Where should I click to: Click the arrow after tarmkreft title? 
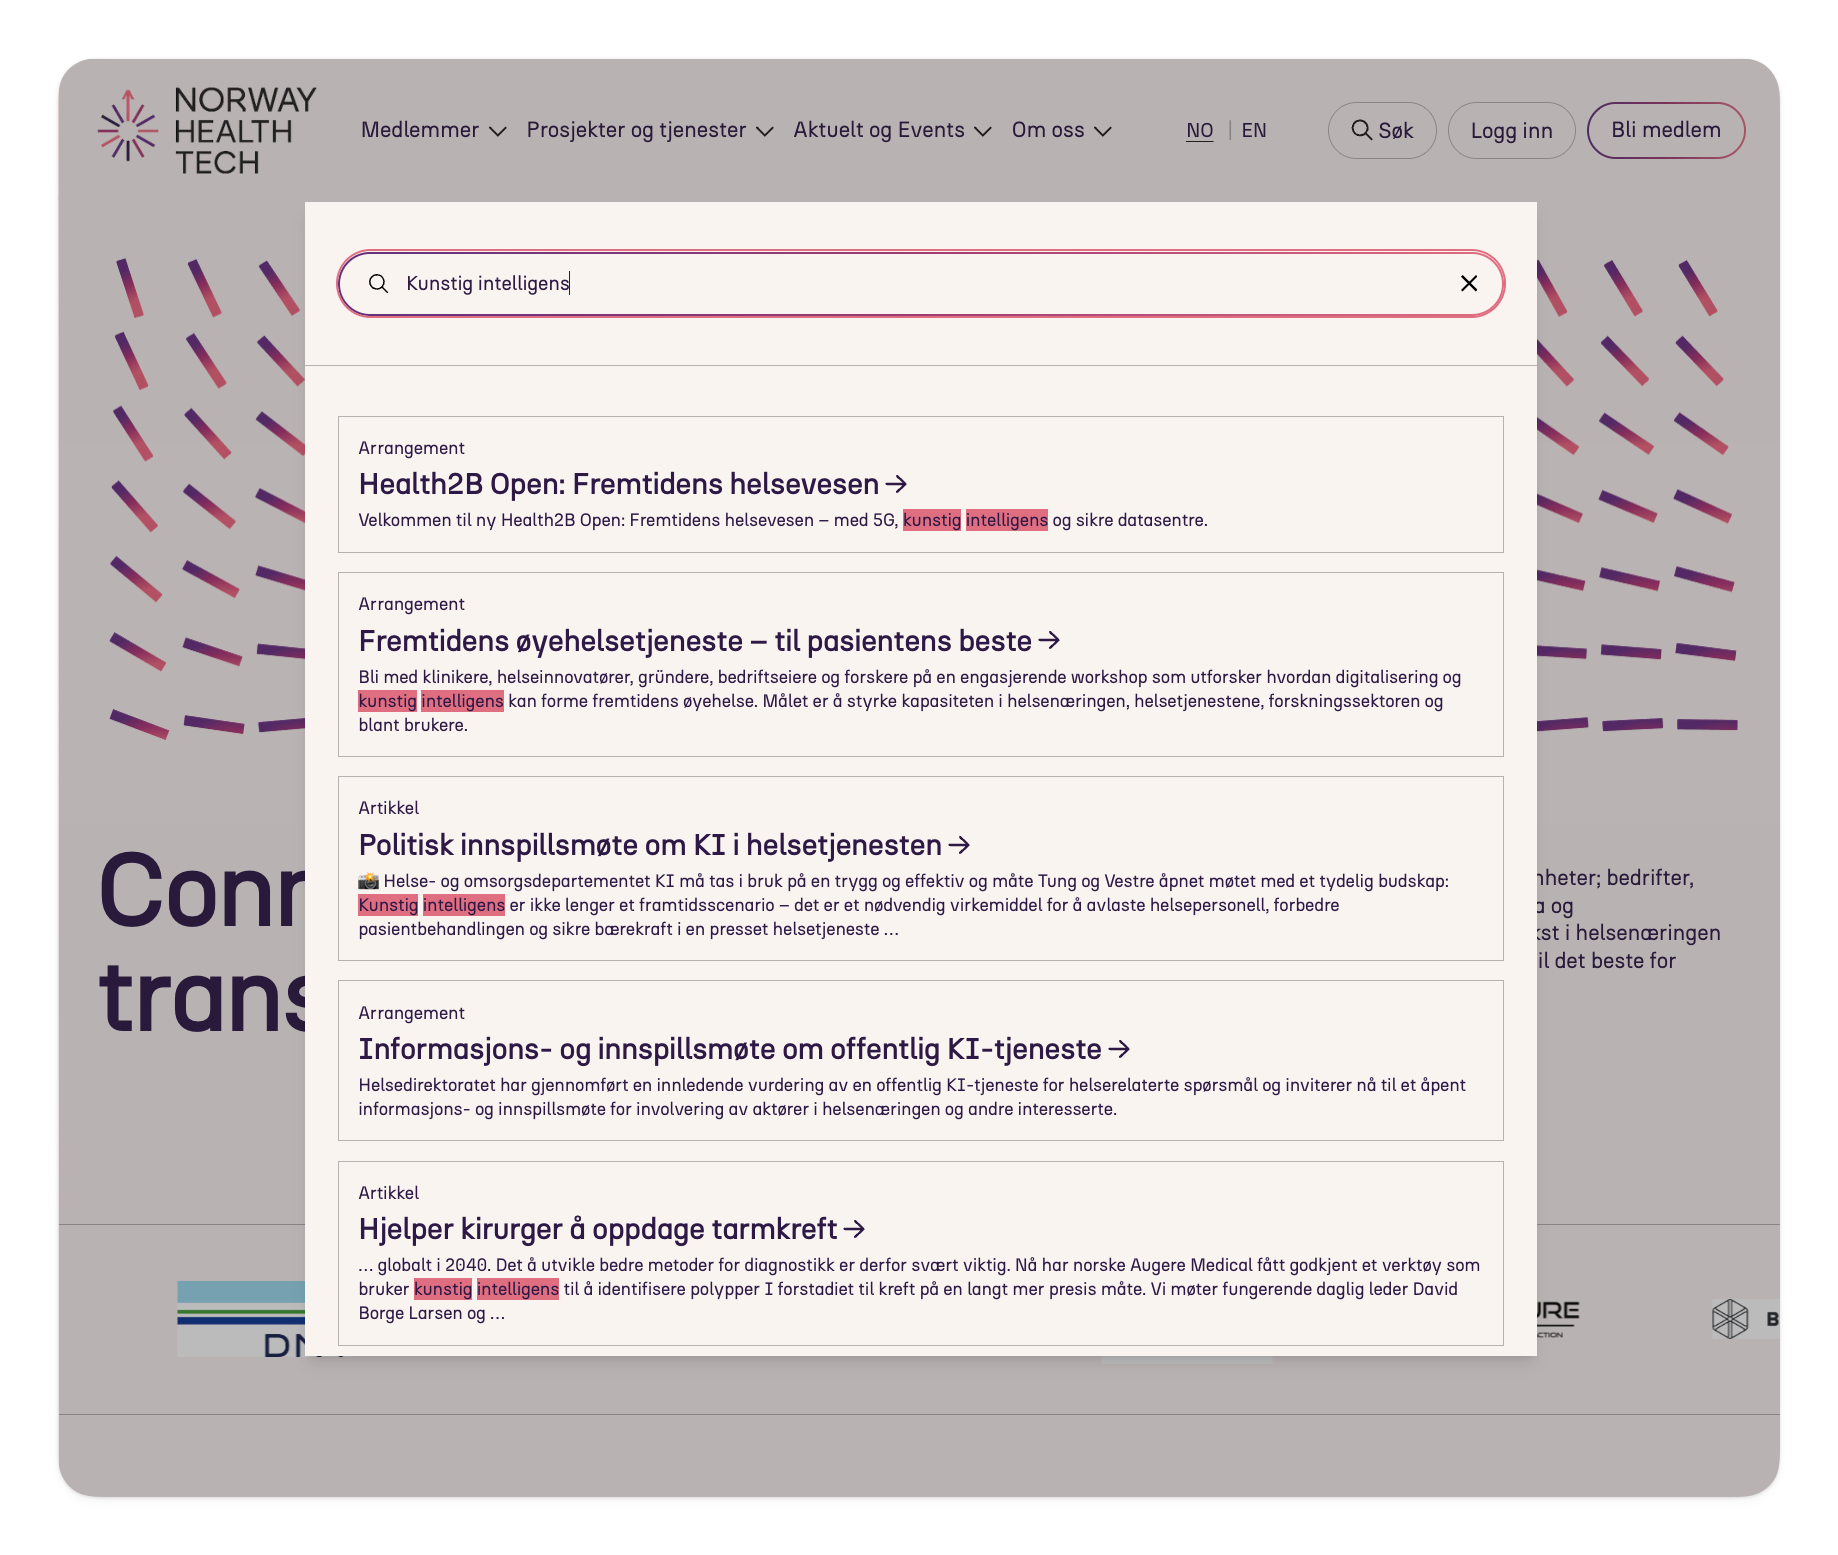click(x=854, y=1229)
